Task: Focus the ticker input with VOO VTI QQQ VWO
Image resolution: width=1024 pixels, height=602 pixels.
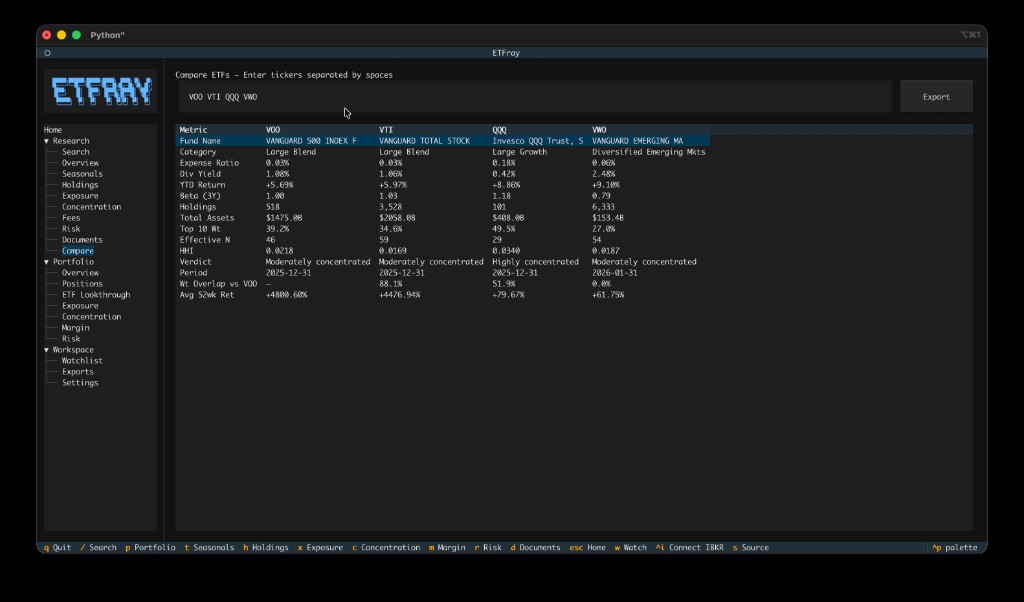Action: (x=535, y=97)
